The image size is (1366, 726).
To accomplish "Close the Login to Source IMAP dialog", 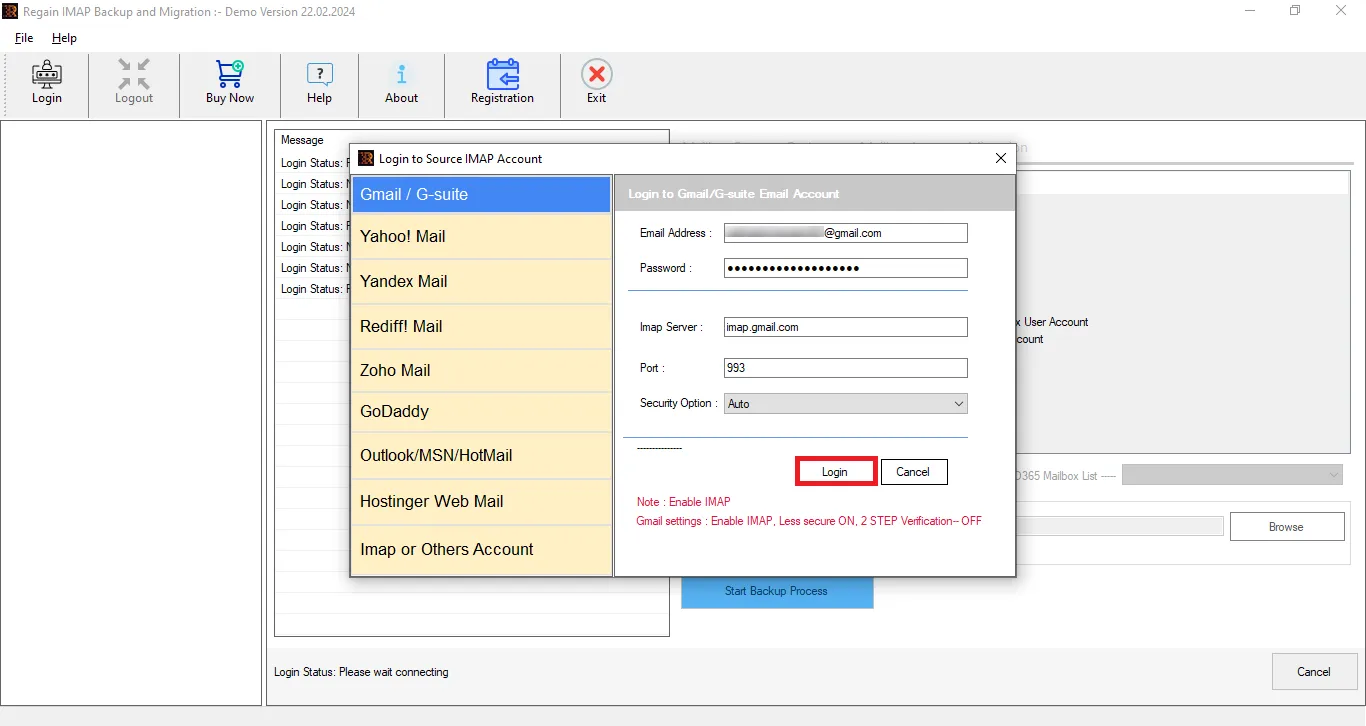I will point(1001,158).
